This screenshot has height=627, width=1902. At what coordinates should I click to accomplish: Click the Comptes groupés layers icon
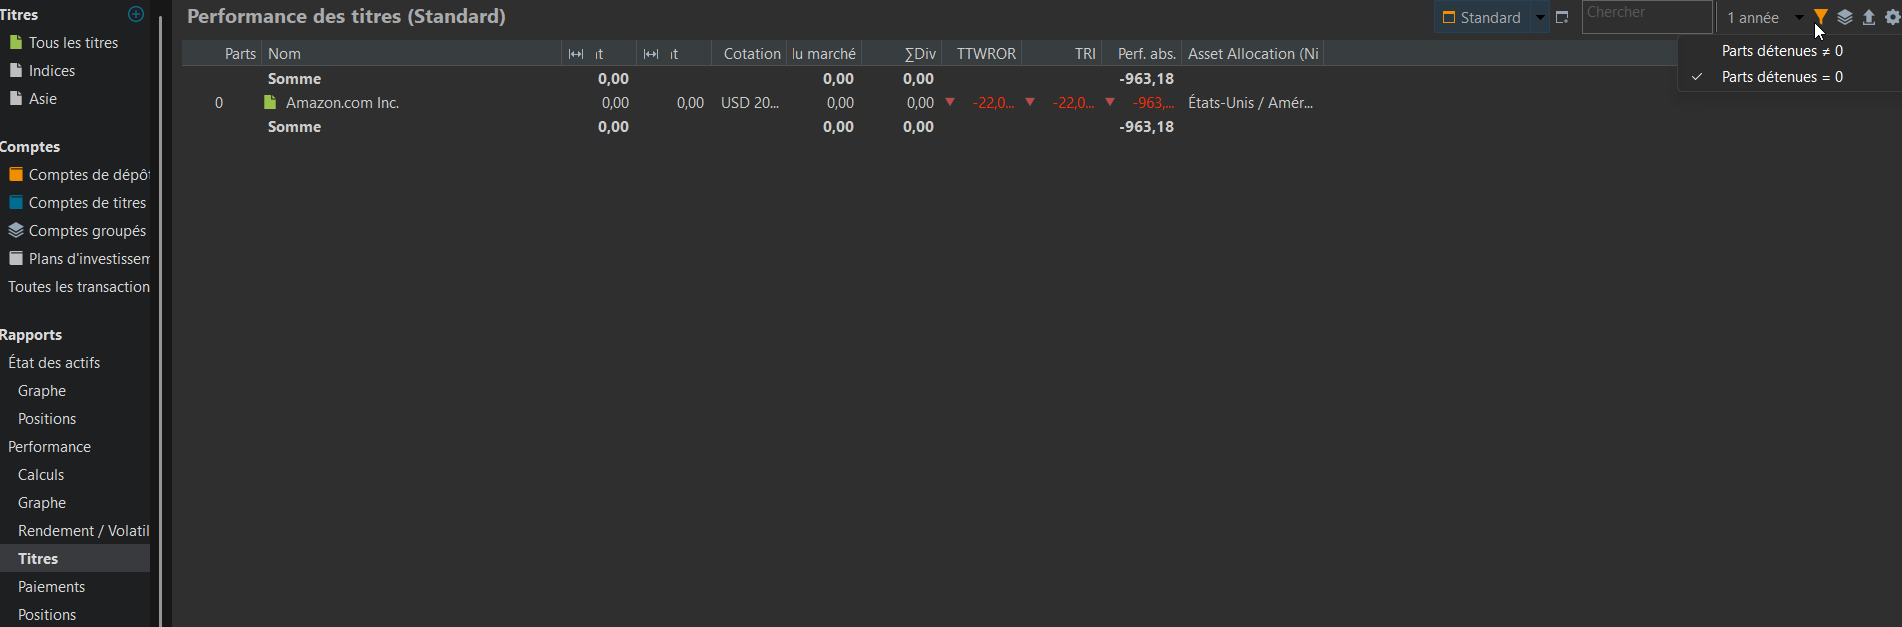coord(16,230)
